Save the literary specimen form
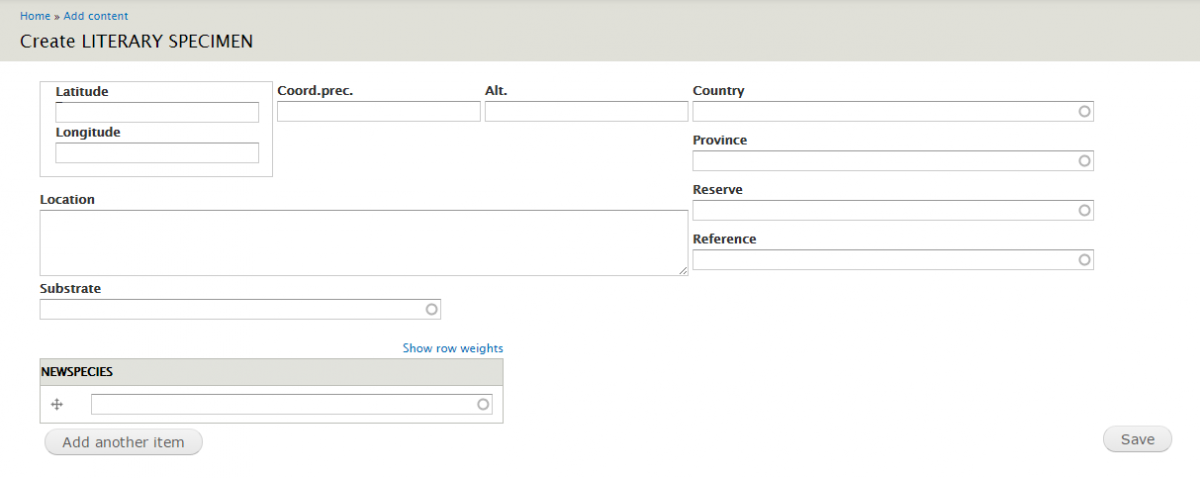Viewport: 1200px width, 478px height. click(1137, 440)
